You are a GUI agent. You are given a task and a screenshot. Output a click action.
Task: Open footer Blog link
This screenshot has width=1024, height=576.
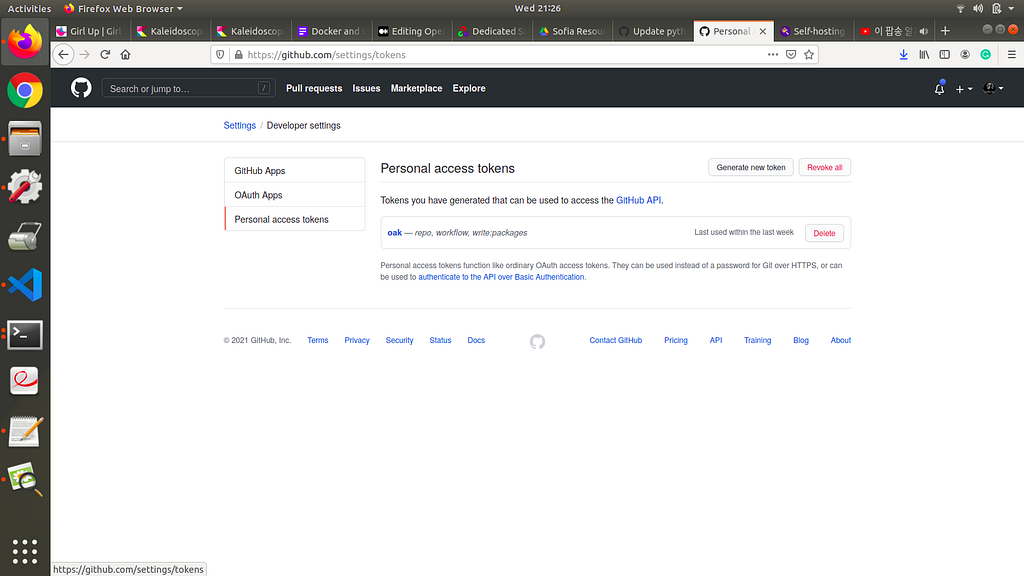click(x=801, y=340)
